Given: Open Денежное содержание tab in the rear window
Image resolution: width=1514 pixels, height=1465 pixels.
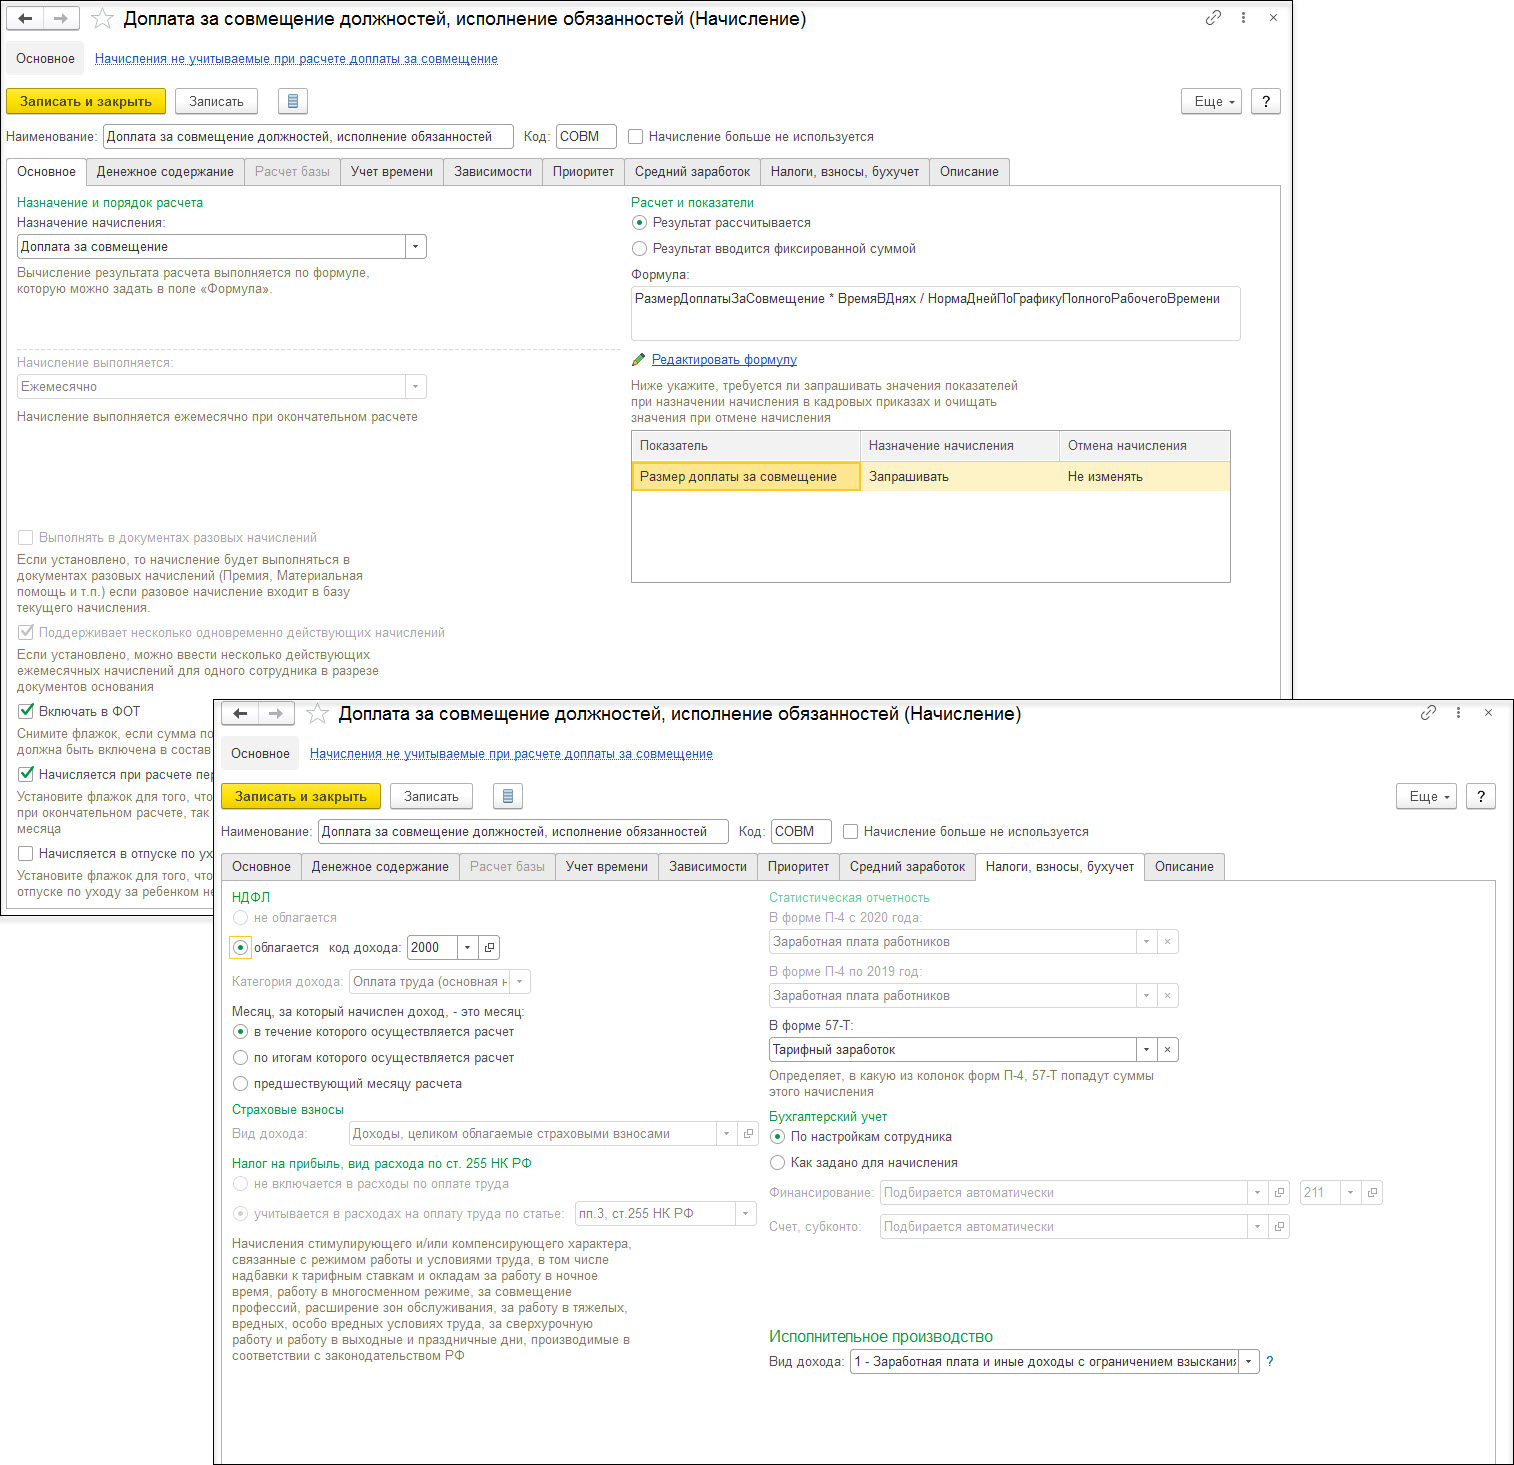Looking at the screenshot, I should tap(165, 171).
